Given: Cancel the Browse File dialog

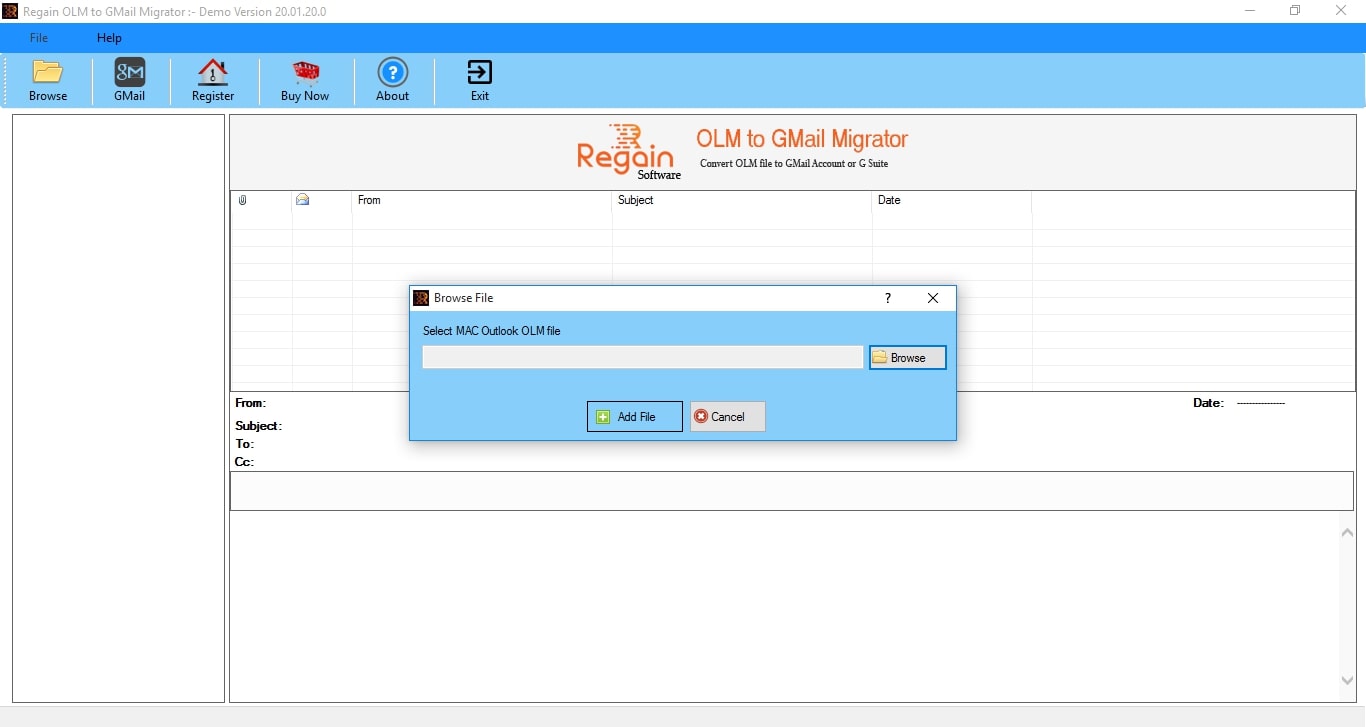Looking at the screenshot, I should (x=726, y=416).
